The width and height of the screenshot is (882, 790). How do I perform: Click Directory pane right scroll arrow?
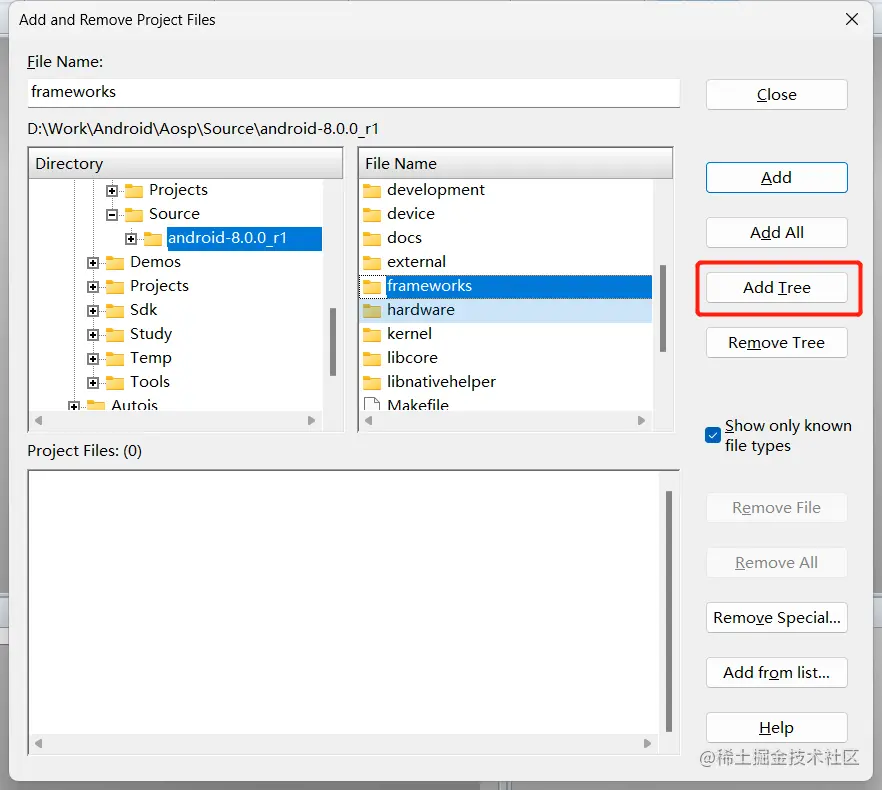(x=311, y=420)
